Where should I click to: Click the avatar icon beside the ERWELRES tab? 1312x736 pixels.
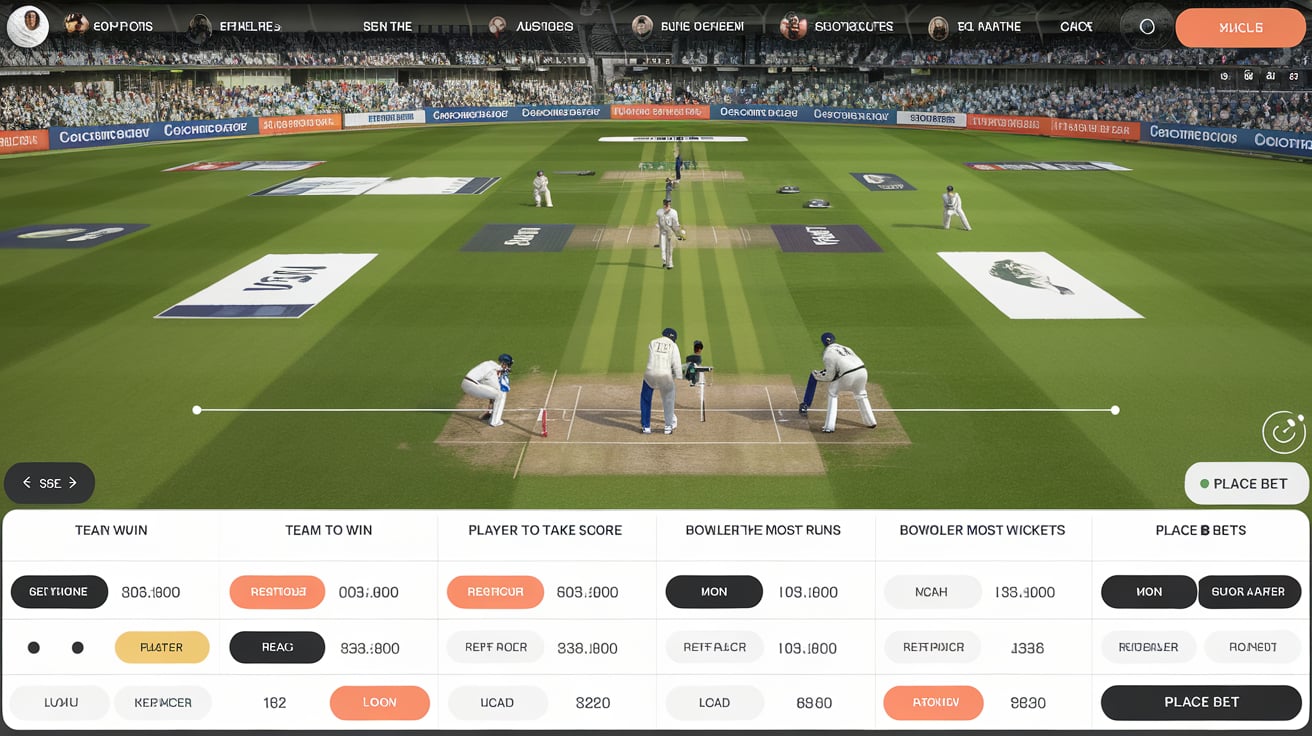200,26
